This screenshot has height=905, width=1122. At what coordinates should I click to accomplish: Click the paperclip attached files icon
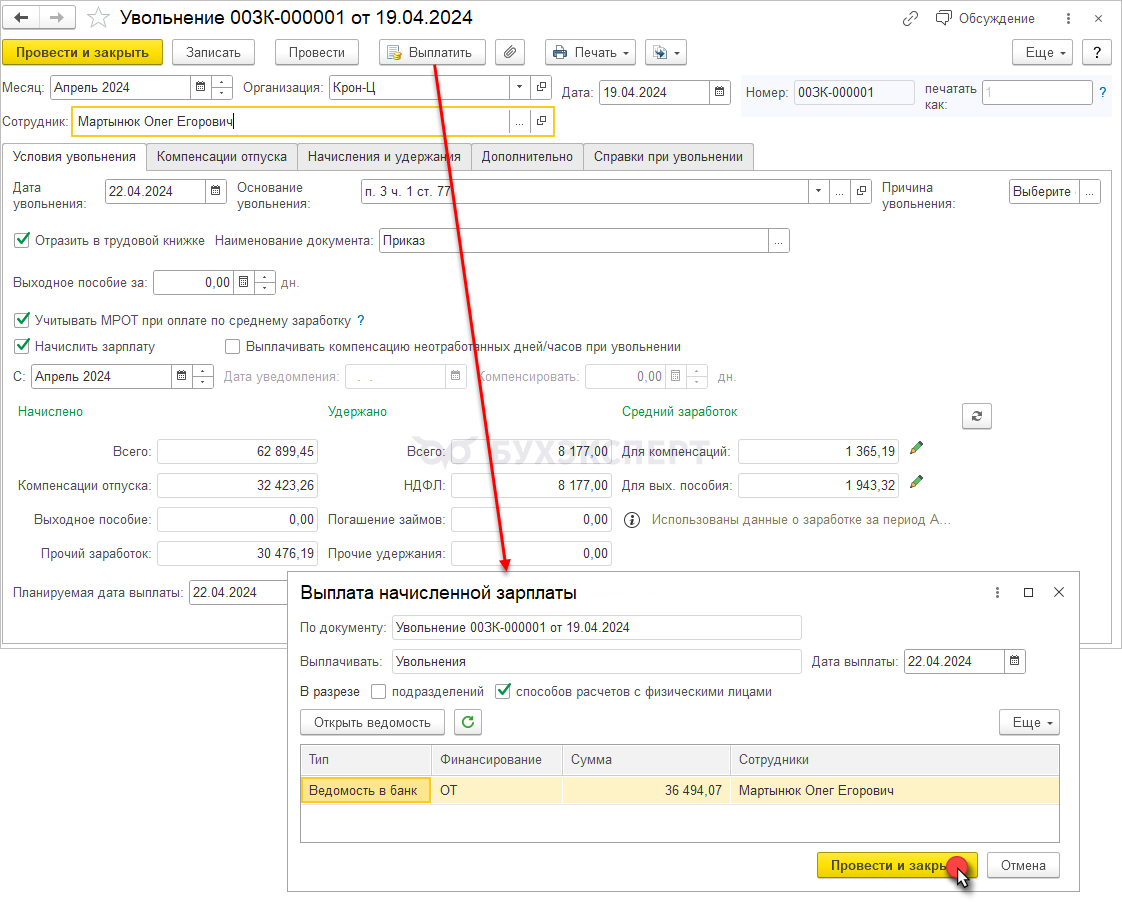pos(510,52)
